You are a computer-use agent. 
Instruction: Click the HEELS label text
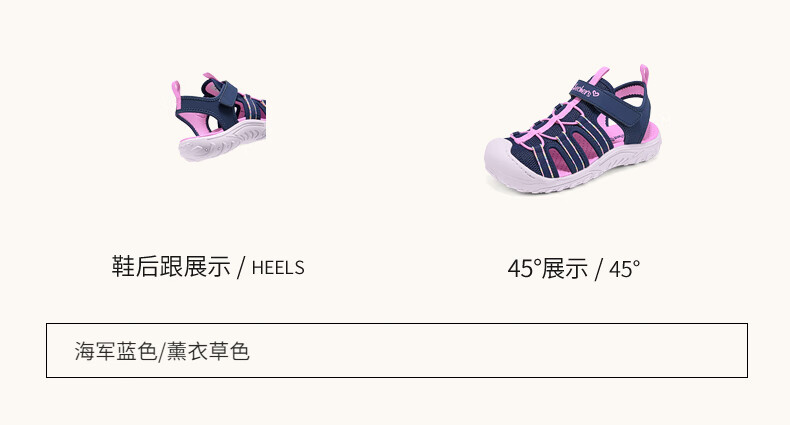[278, 268]
